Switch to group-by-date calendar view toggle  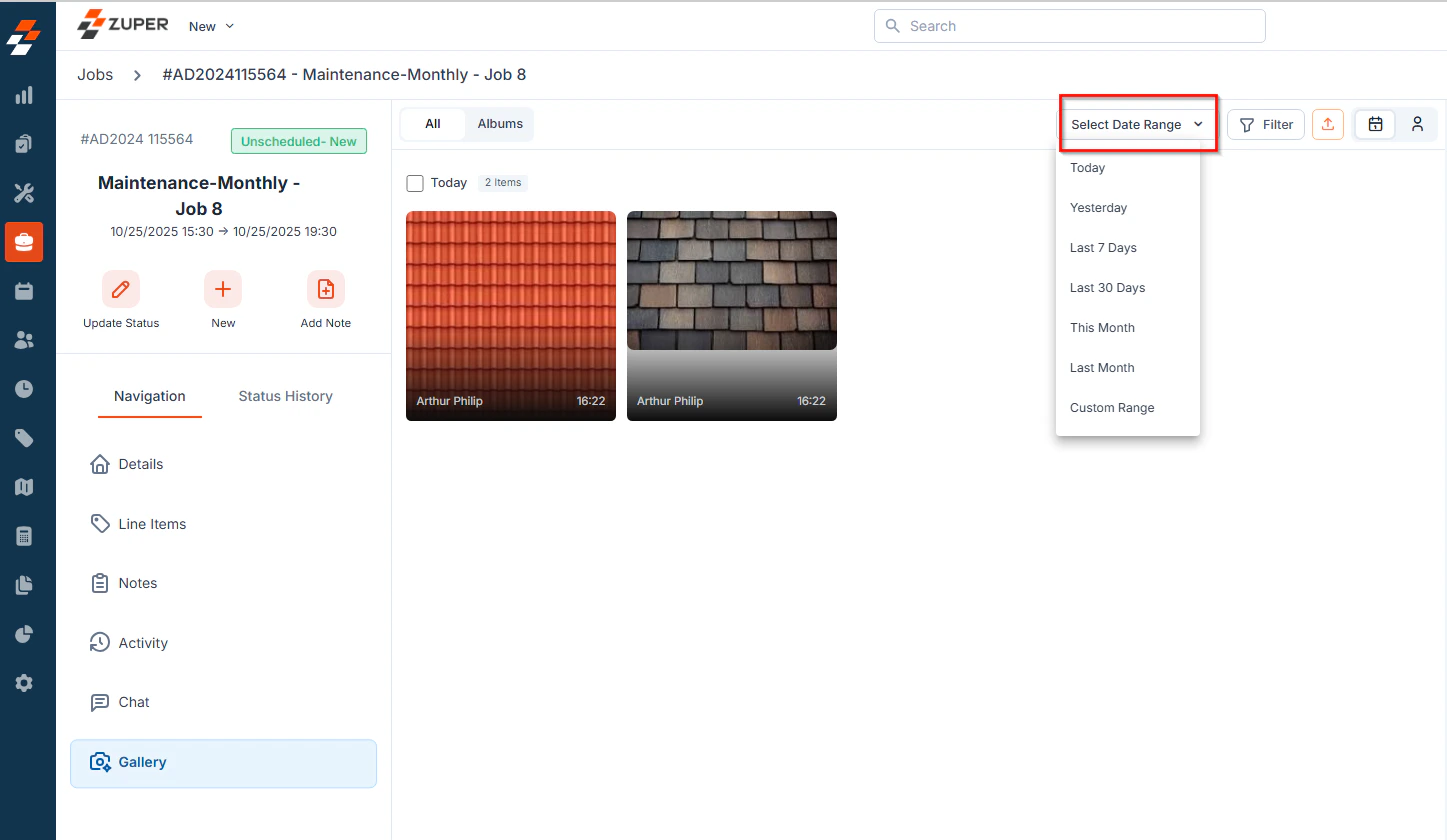coord(1376,124)
